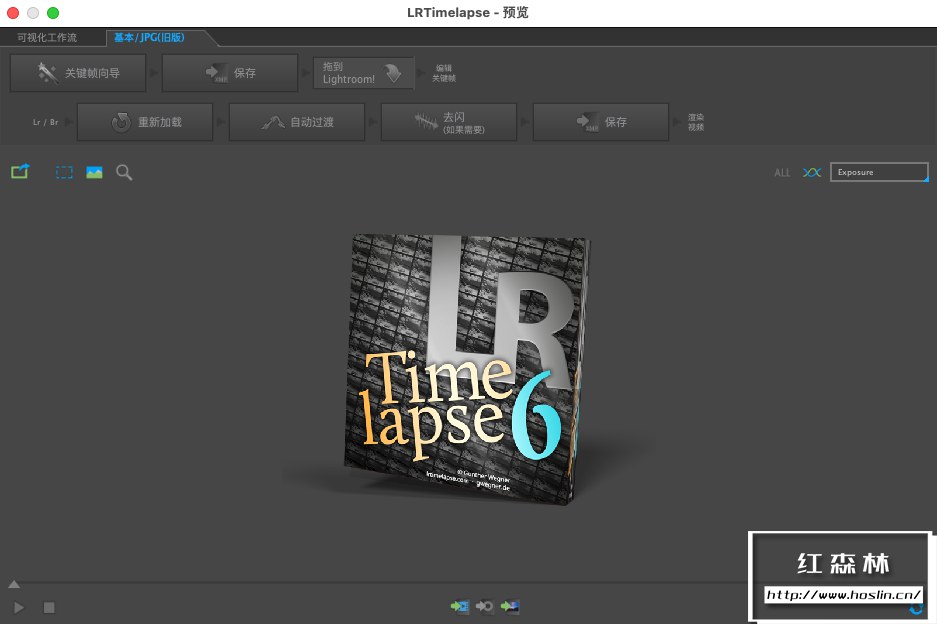Click the landscape image preview icon
This screenshot has width=937, height=624.
click(x=94, y=172)
